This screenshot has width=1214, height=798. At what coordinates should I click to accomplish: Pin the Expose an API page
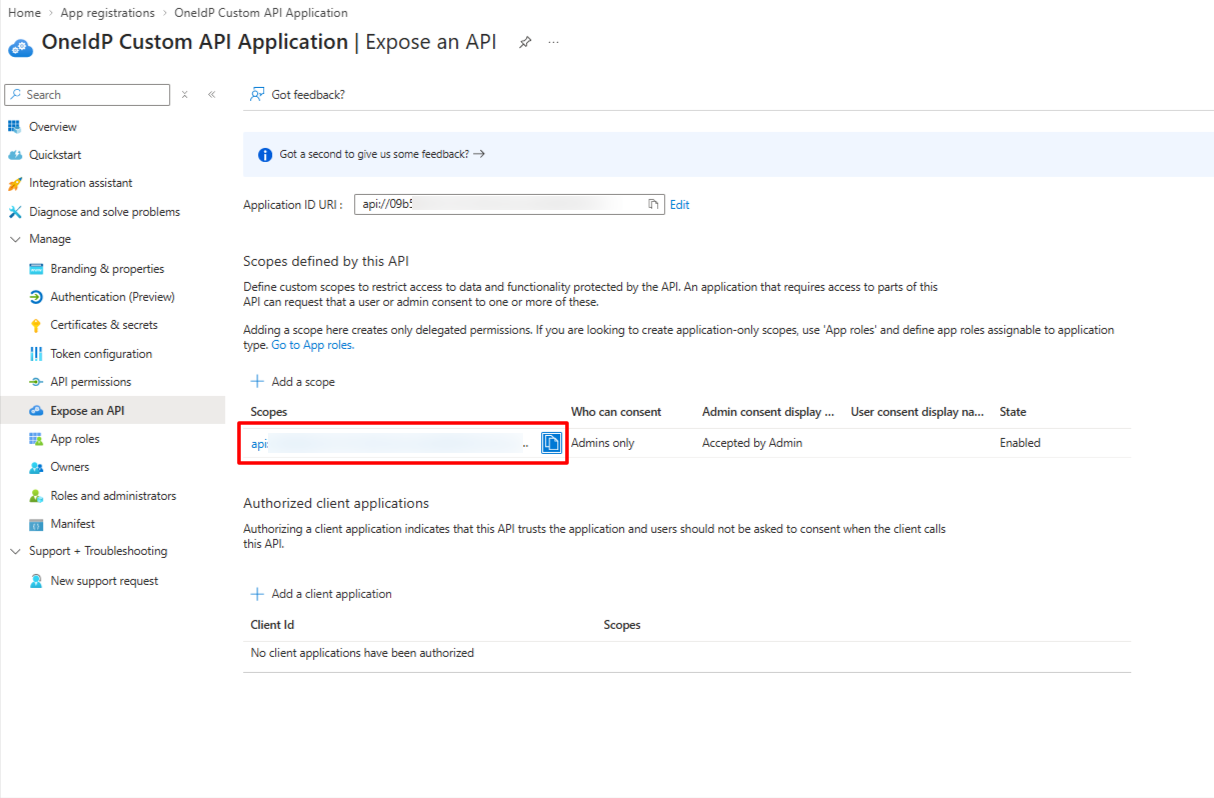click(x=525, y=43)
